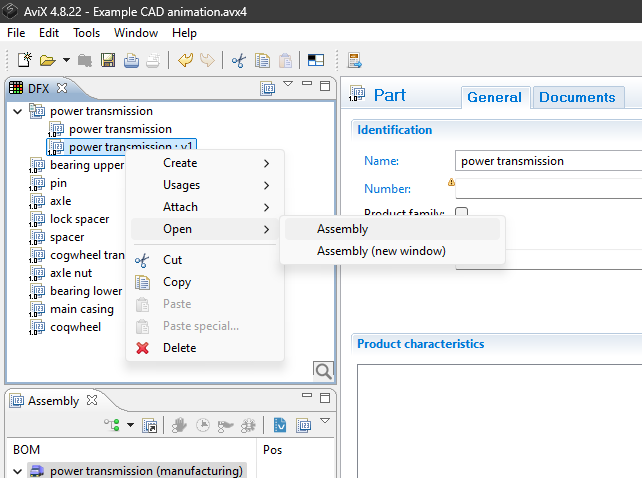Open the dropdown arrow next to Open folder
This screenshot has width=642, height=478.
(x=66, y=60)
